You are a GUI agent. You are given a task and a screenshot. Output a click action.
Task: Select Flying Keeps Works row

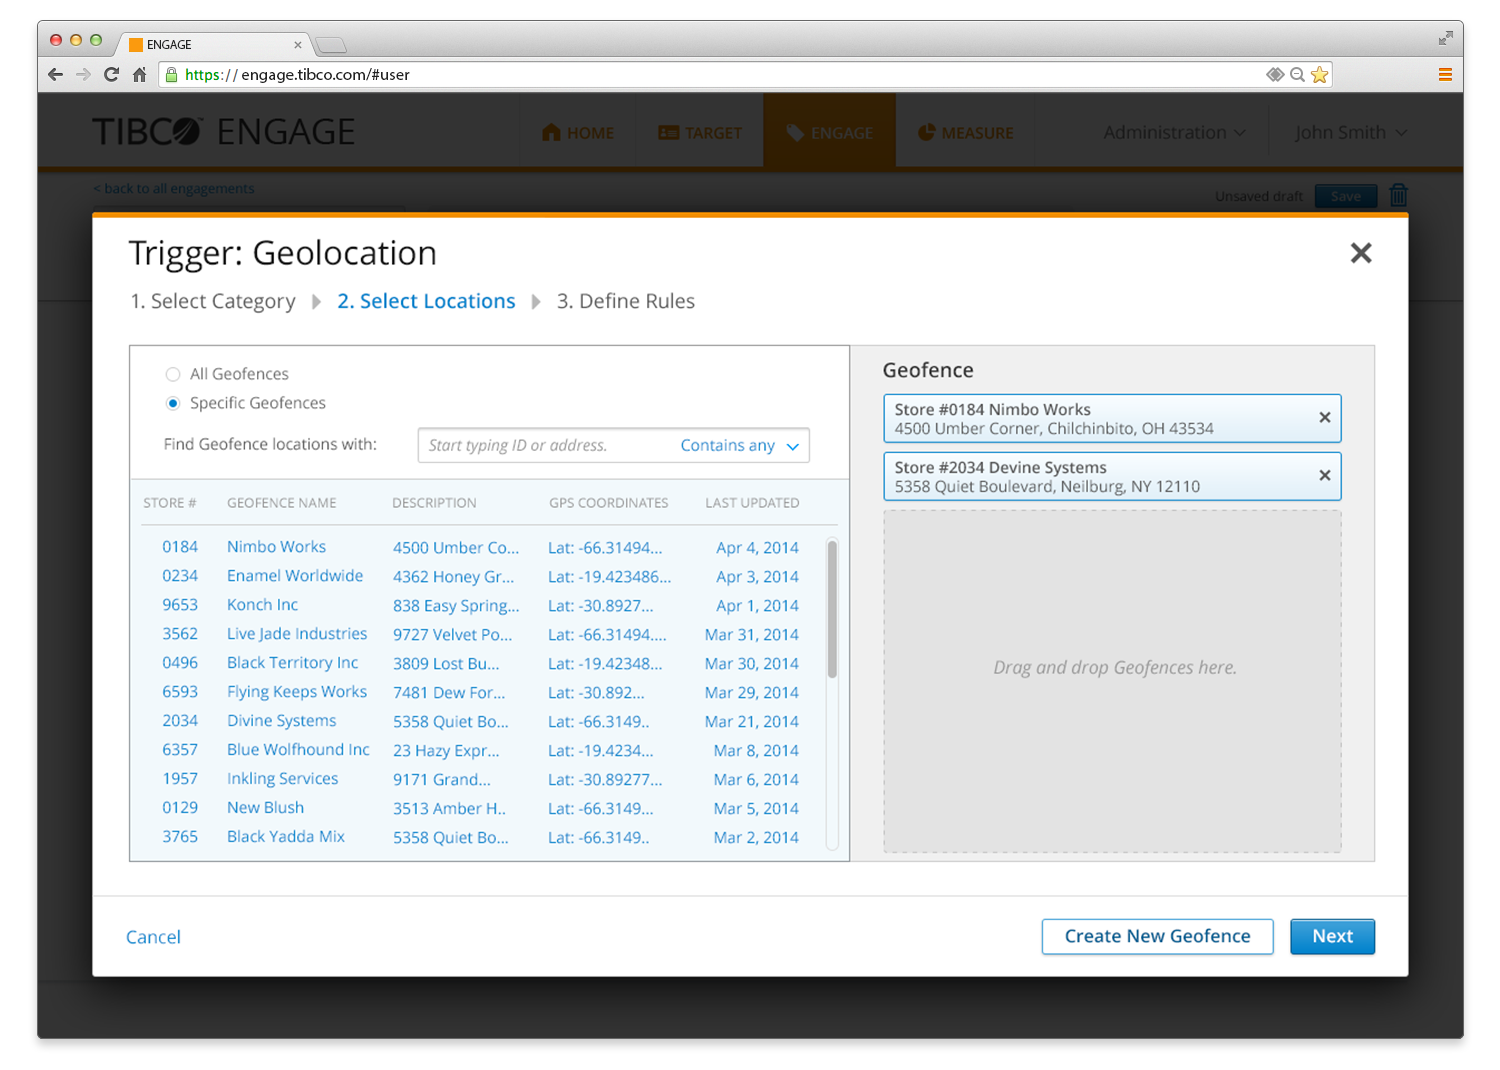coord(481,692)
